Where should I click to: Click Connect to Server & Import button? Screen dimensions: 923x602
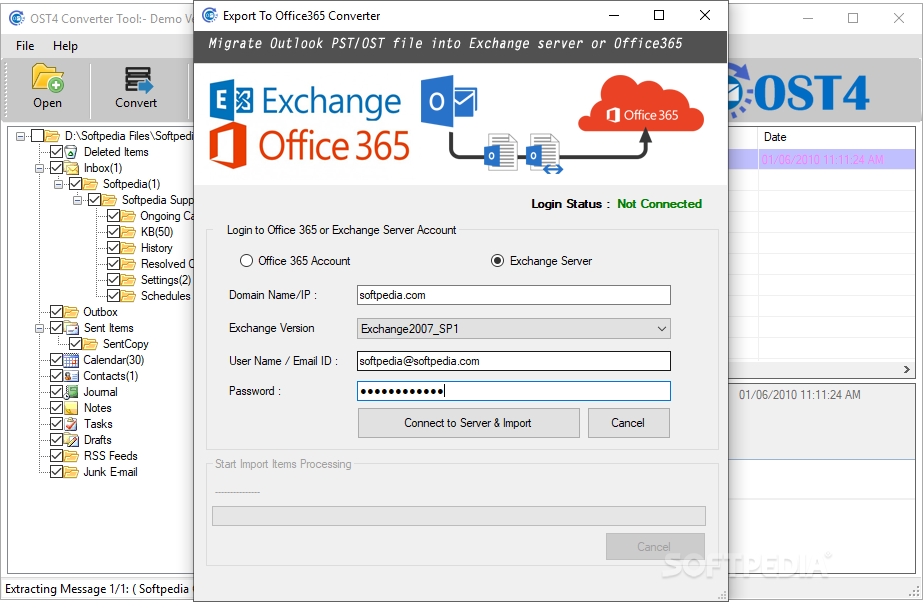pyautogui.click(x=469, y=423)
